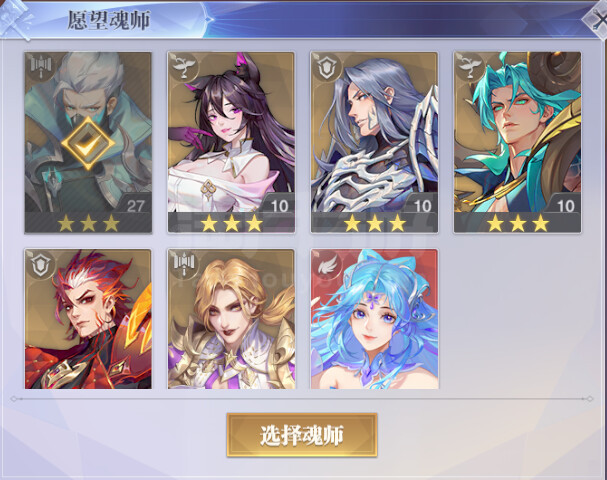Click the gold checkmark on the gray-haired masked hero
The width and height of the screenshot is (607, 480).
point(88,144)
